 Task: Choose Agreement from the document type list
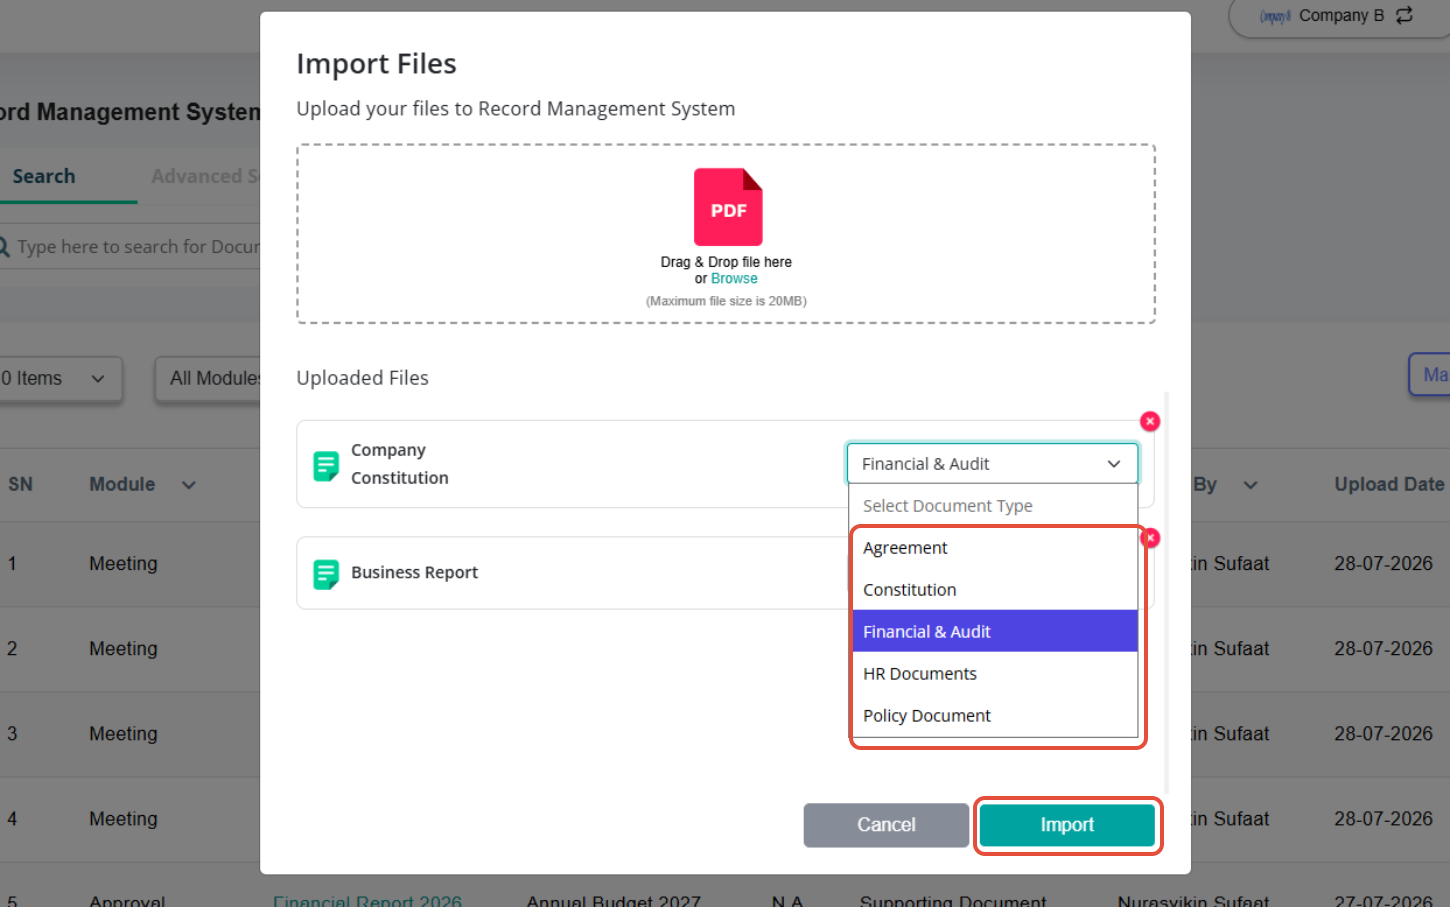(995, 548)
